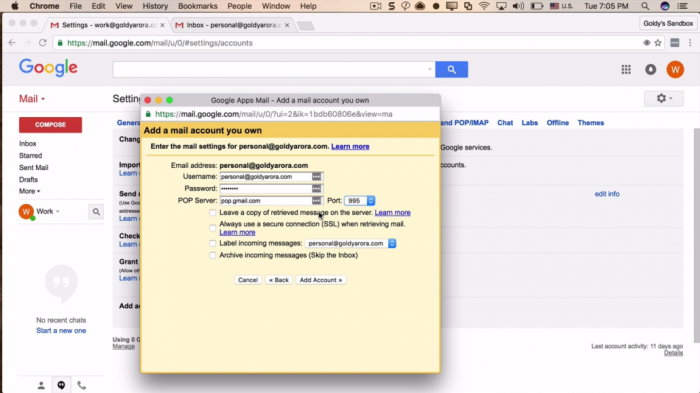Viewport: 700px width, 393px height.
Task: Open the Chat settings tab
Action: 505,123
